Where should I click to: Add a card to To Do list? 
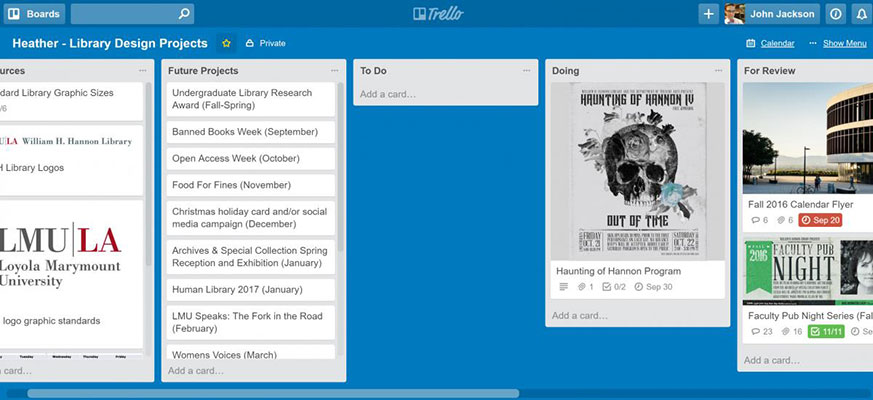pos(388,94)
